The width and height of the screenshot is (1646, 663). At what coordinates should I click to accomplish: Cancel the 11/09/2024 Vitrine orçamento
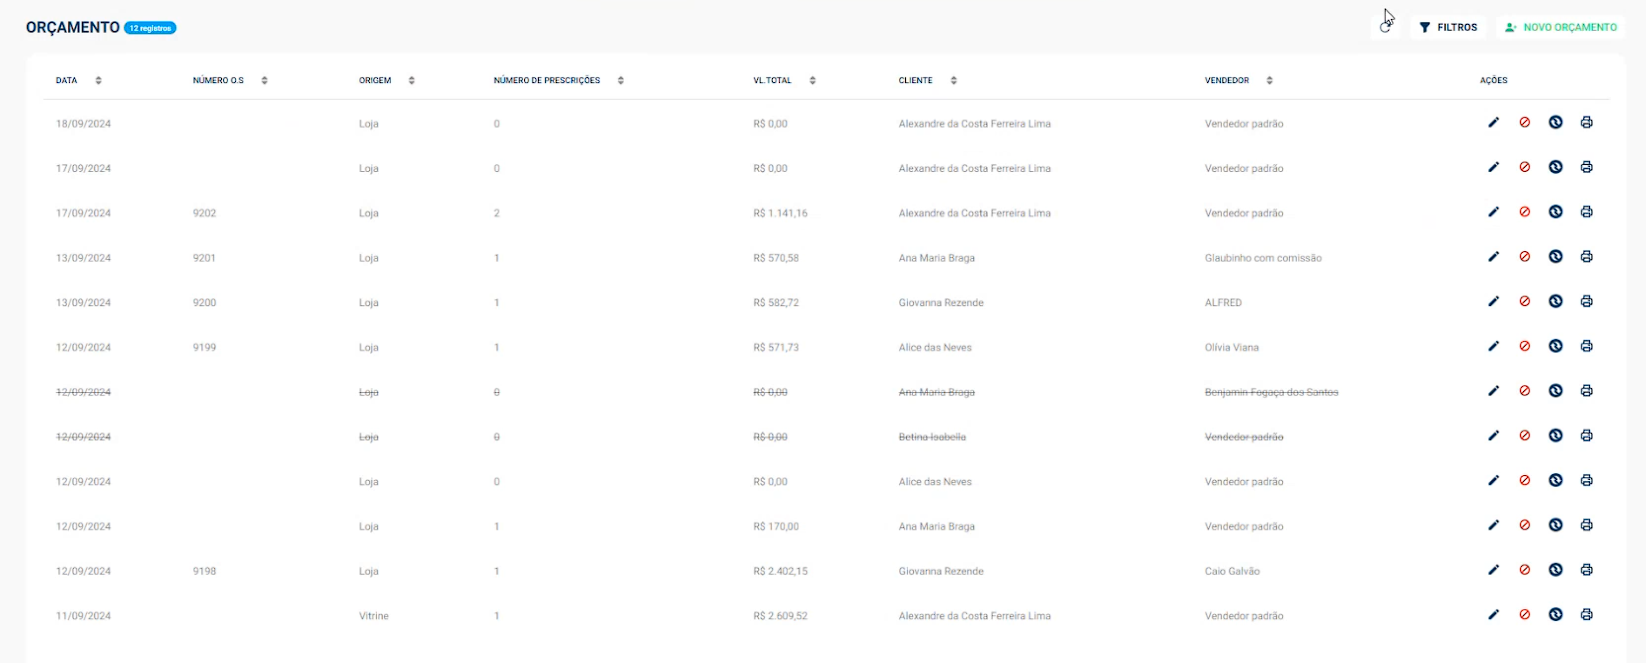coord(1524,615)
